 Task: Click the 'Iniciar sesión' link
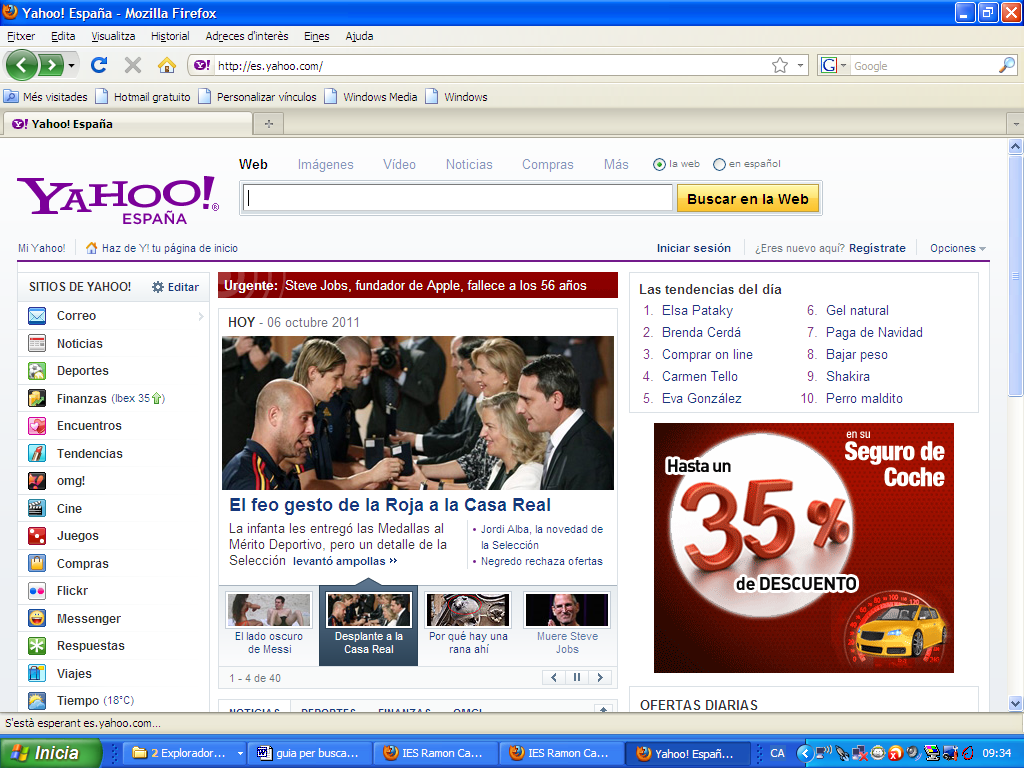tap(693, 248)
